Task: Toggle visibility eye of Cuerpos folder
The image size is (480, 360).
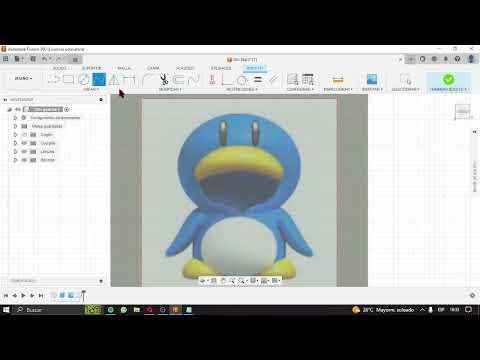Action: coord(24,143)
